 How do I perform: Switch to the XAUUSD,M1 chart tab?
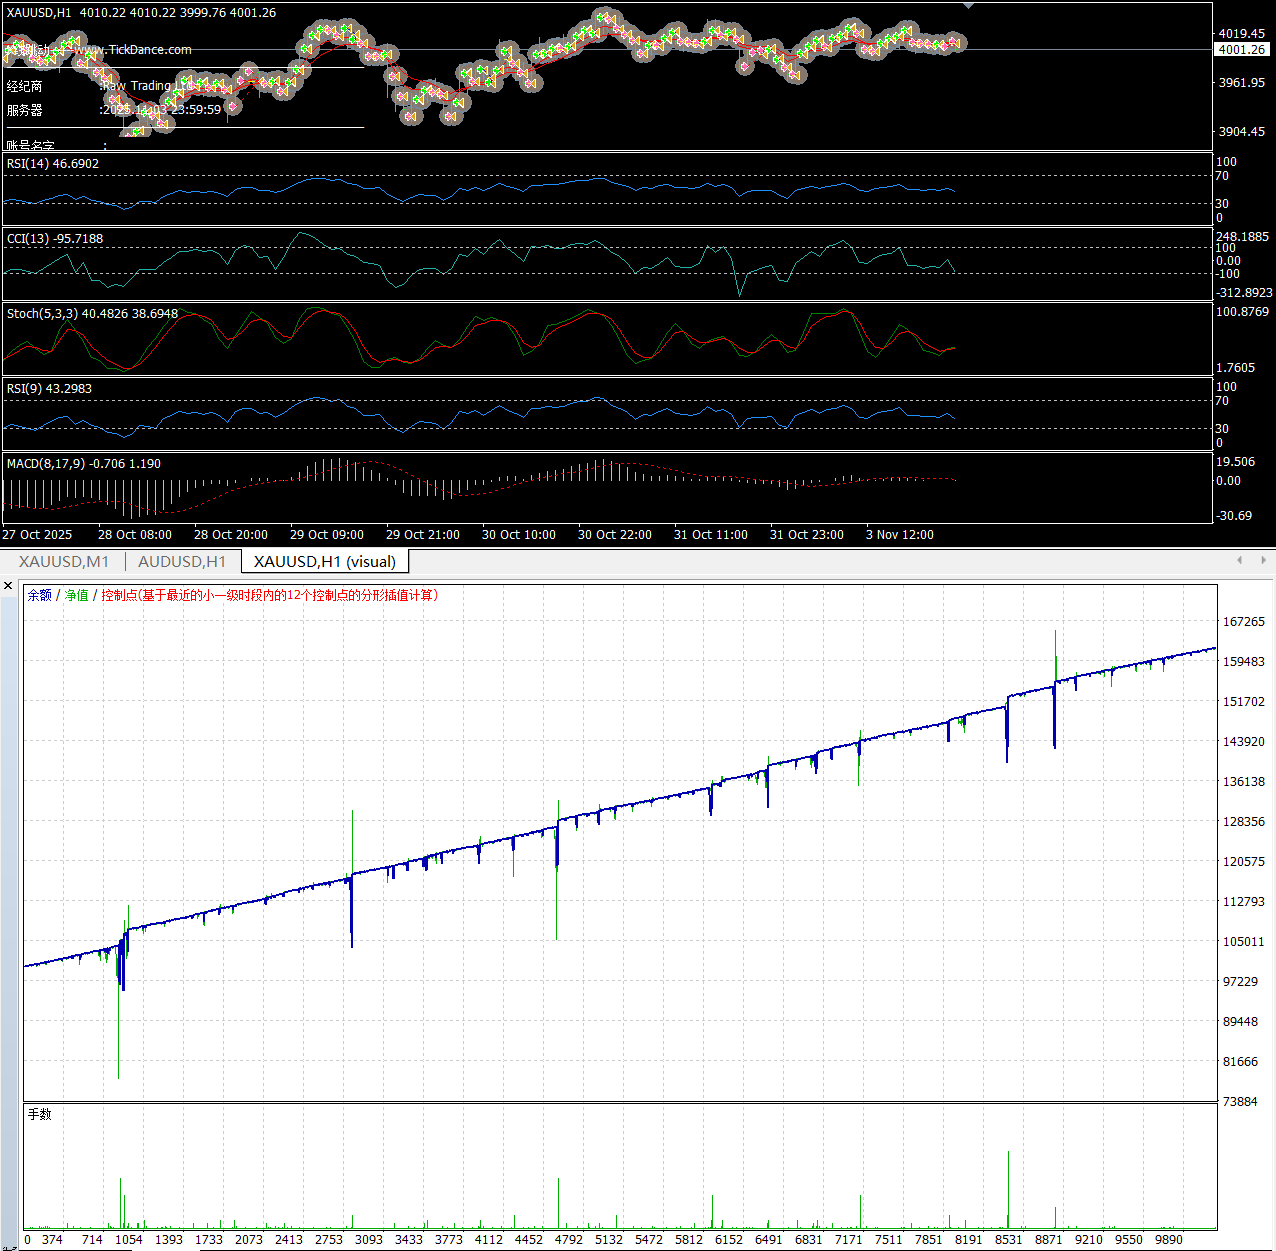pyautogui.click(x=64, y=562)
